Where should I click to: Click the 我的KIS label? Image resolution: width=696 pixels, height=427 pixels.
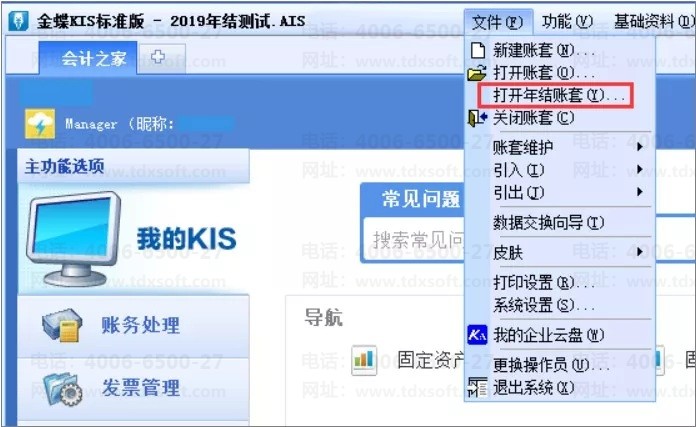pos(187,238)
